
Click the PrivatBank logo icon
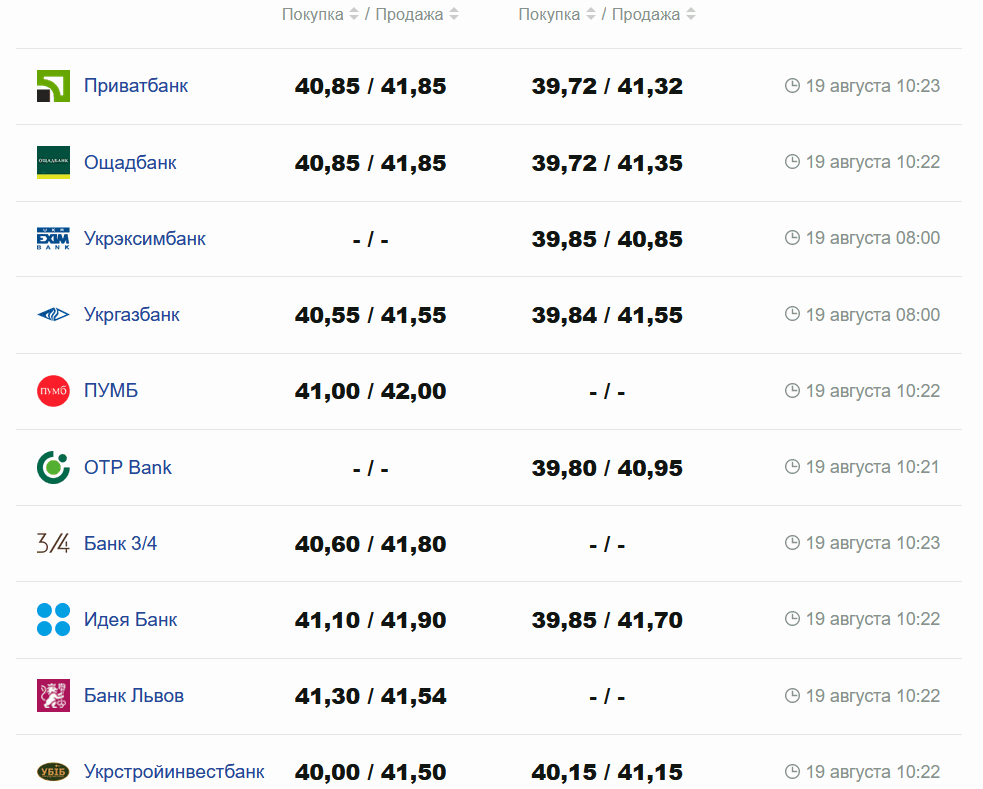53,86
